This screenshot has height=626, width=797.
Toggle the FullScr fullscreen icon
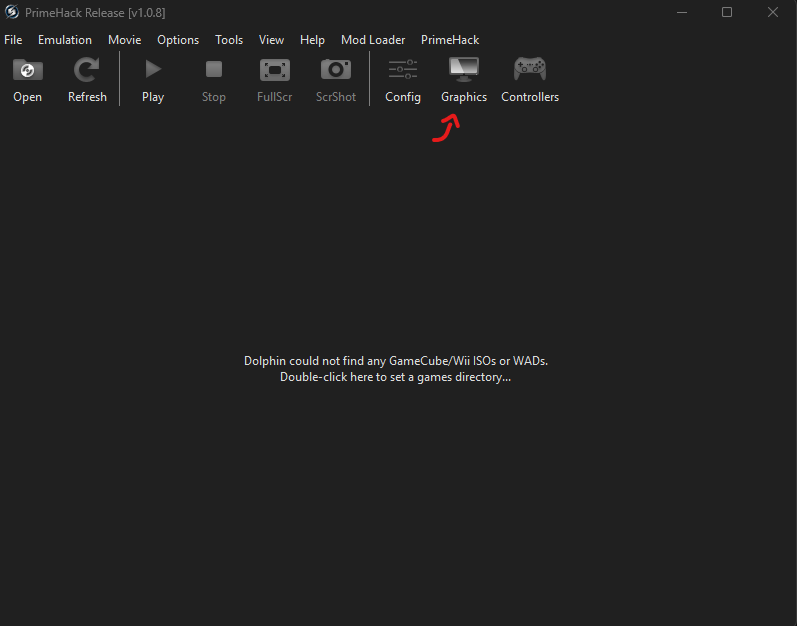274,71
